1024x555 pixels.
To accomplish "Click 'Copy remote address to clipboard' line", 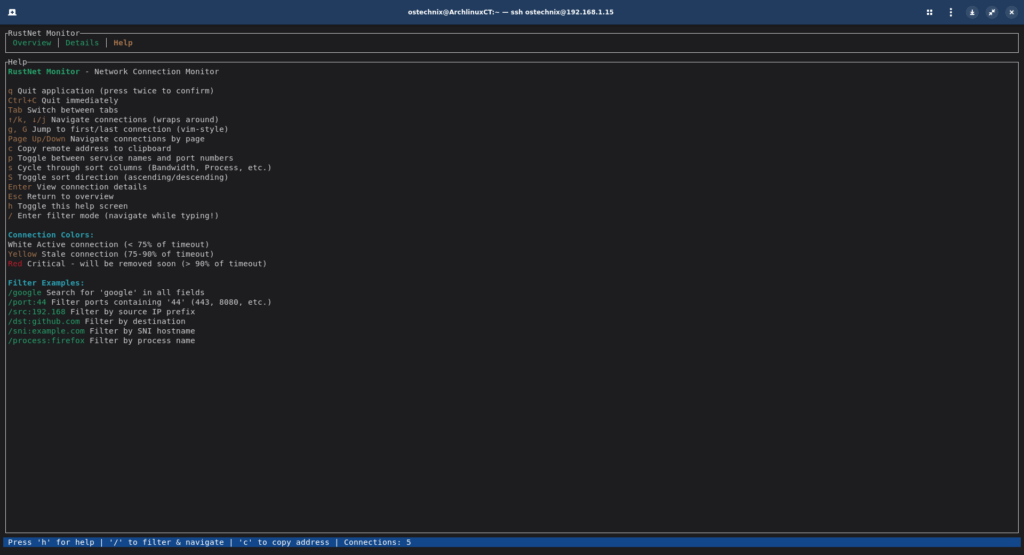I will (x=89, y=148).
